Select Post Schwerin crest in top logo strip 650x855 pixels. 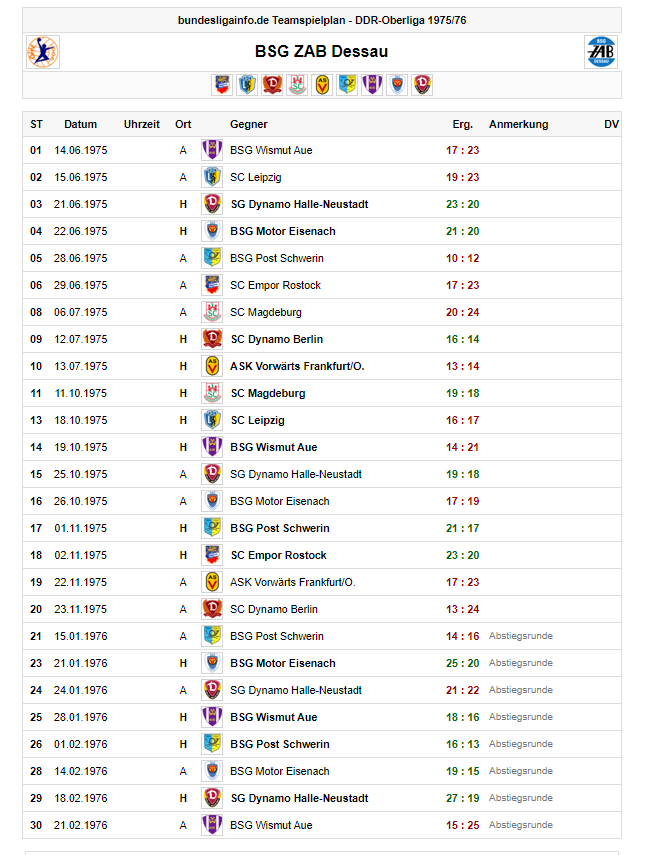pyautogui.click(x=347, y=85)
